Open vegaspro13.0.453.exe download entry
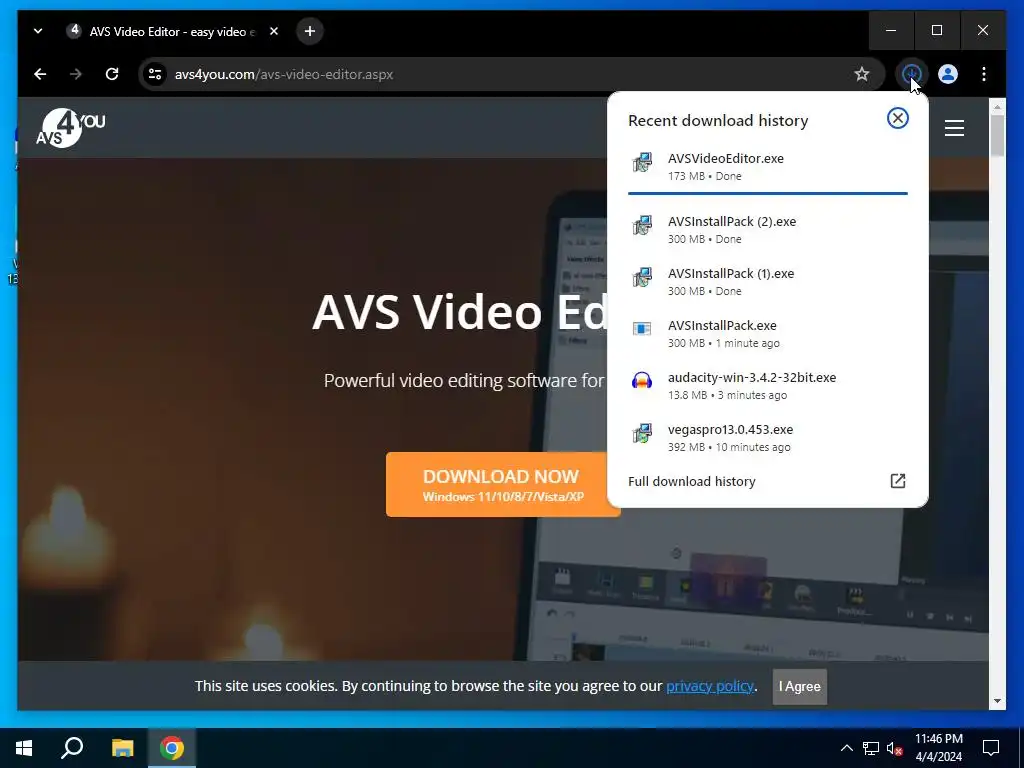The width and height of the screenshot is (1024, 768). (767, 438)
